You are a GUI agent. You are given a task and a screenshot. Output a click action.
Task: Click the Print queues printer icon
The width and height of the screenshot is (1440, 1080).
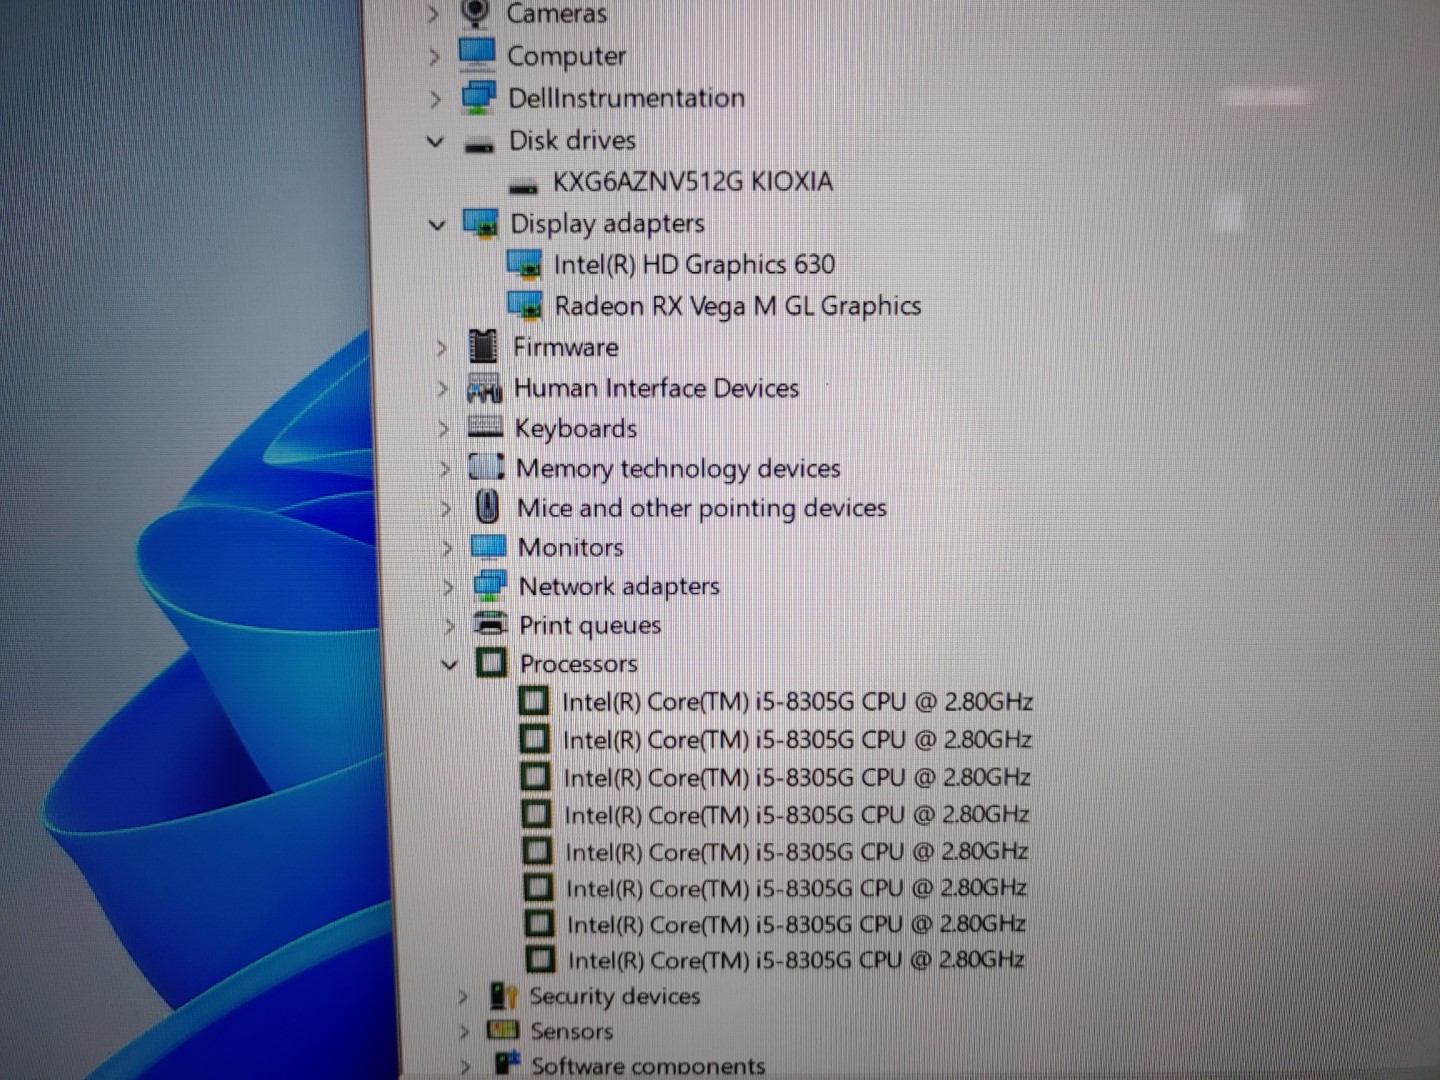pos(490,624)
